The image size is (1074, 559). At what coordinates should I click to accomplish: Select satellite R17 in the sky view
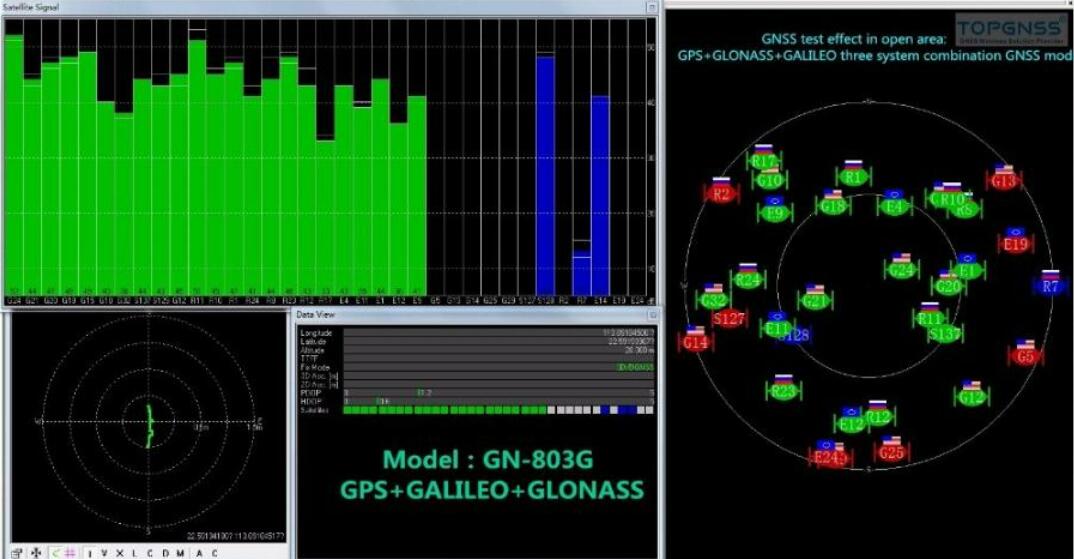(x=763, y=162)
